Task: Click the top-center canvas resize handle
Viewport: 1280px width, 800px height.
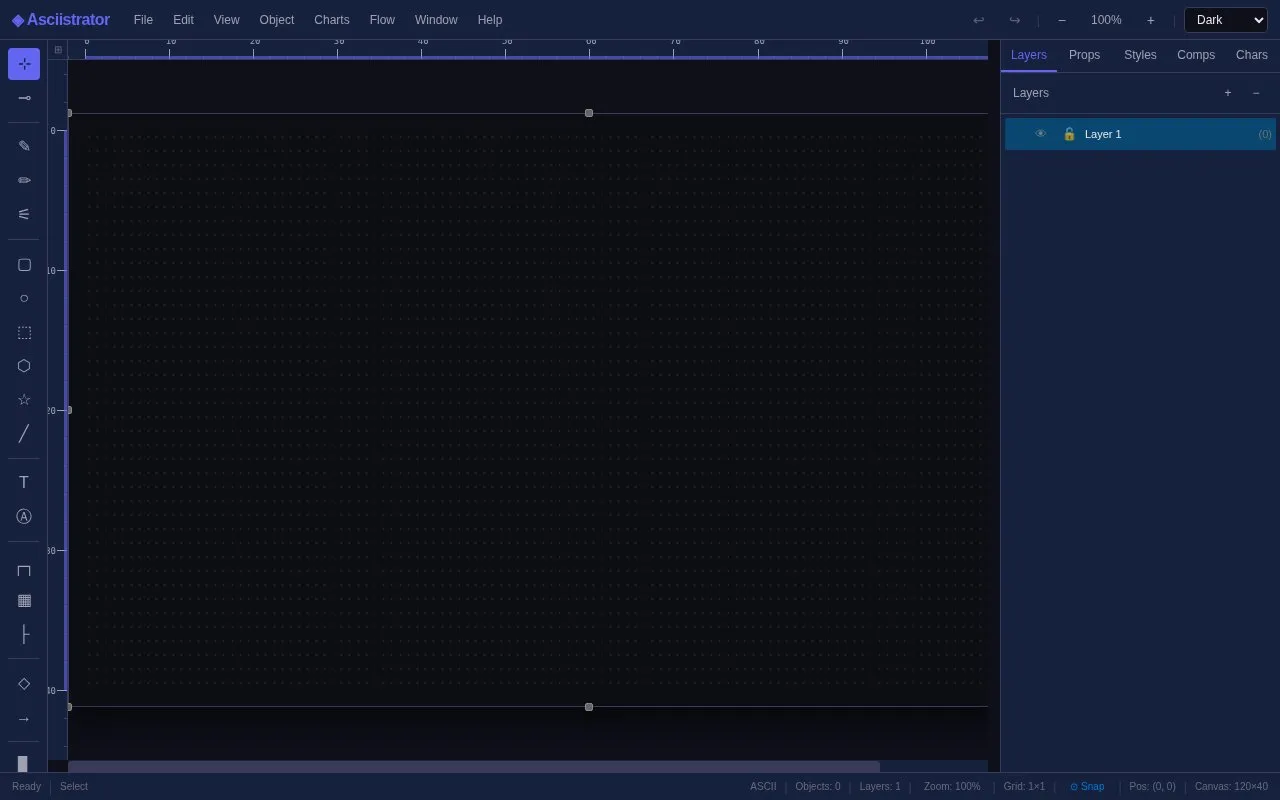Action: pos(589,113)
